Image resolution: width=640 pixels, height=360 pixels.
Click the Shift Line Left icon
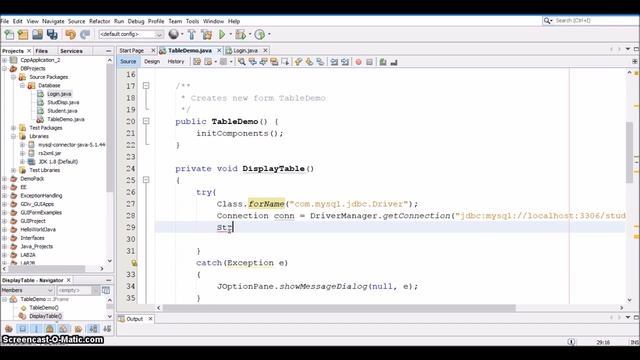click(x=334, y=62)
